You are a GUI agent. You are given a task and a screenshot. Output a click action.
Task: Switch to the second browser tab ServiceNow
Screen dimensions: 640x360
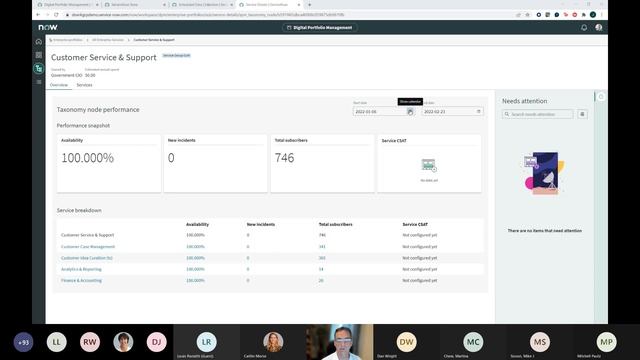point(134,4)
